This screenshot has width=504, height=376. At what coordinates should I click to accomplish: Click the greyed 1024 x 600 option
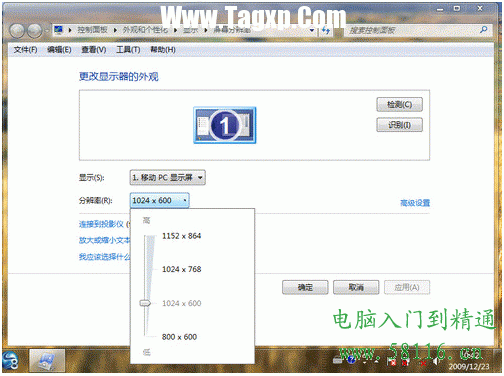[182, 303]
